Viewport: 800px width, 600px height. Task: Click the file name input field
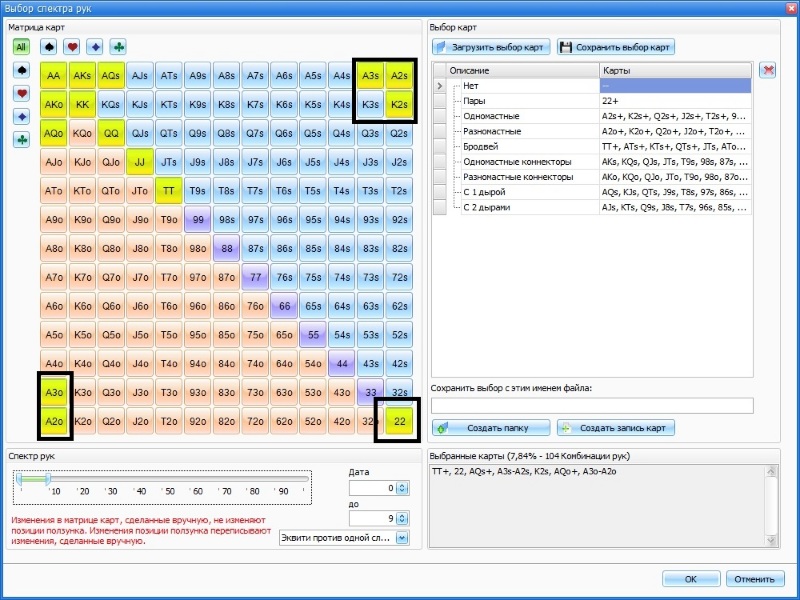click(592, 406)
